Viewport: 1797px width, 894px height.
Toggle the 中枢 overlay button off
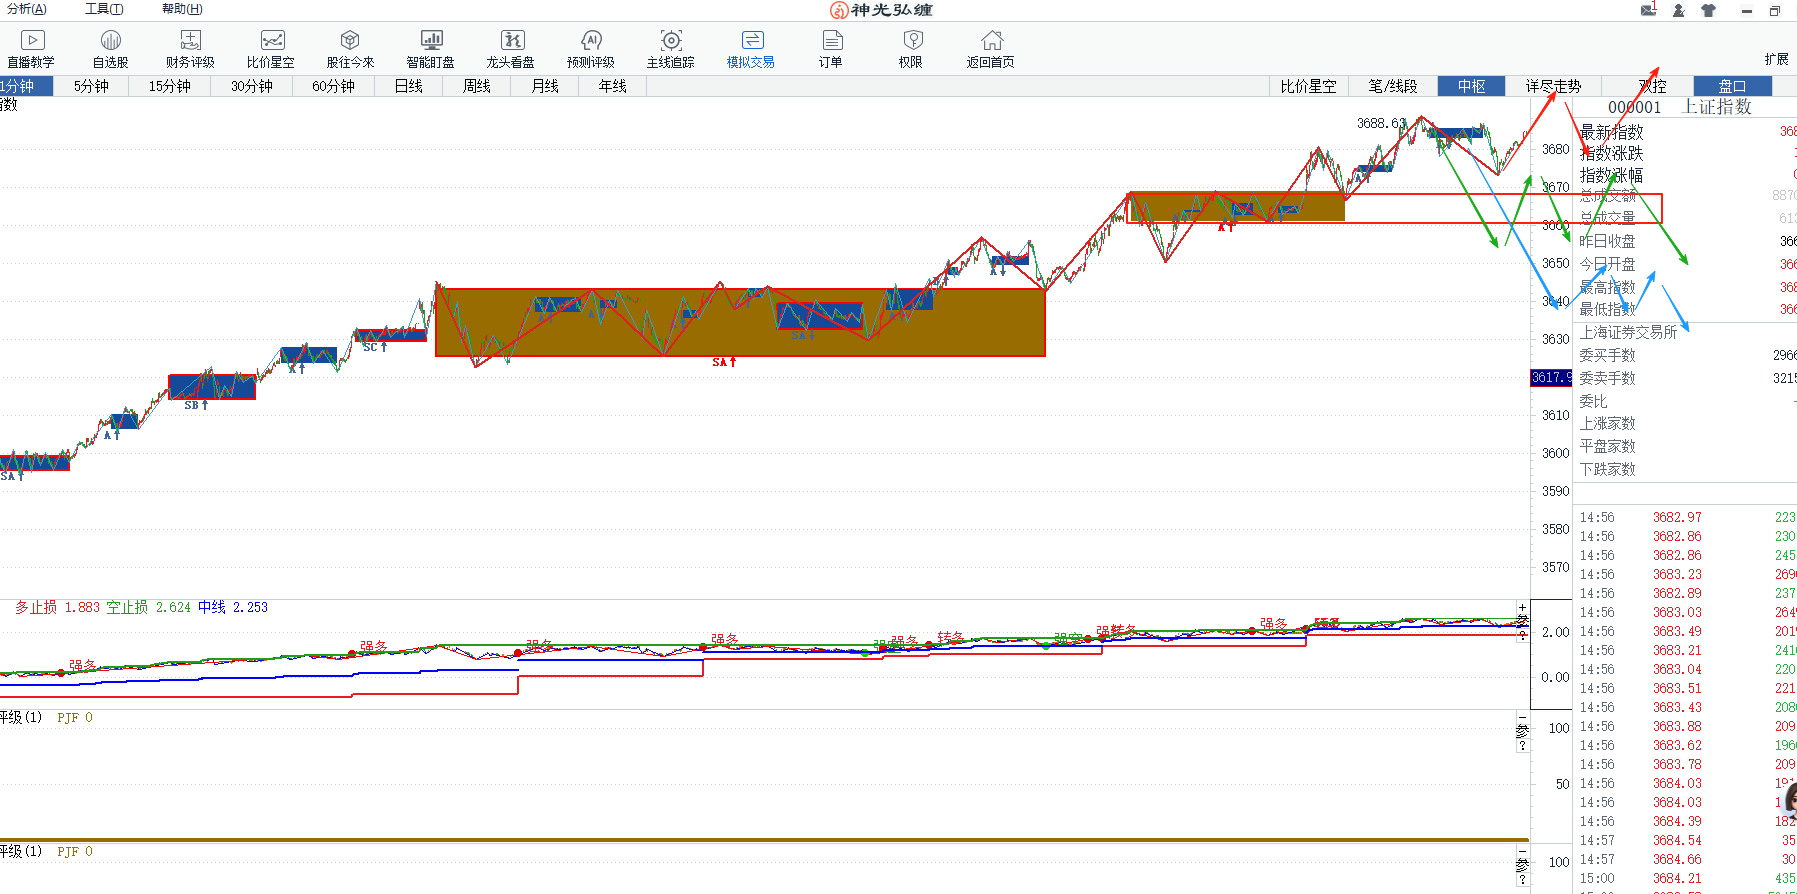(1471, 86)
